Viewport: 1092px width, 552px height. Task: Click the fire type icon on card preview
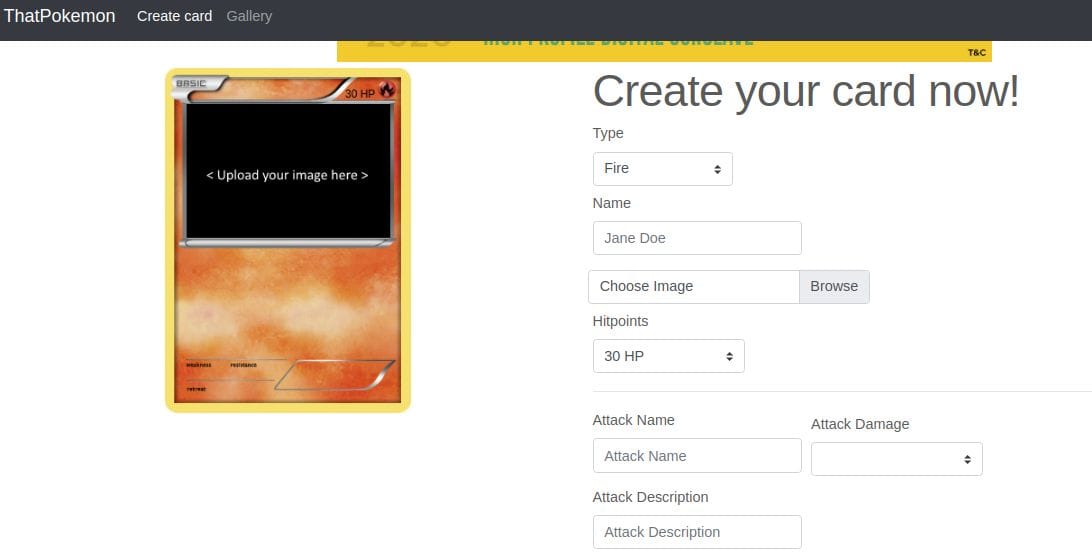387,90
